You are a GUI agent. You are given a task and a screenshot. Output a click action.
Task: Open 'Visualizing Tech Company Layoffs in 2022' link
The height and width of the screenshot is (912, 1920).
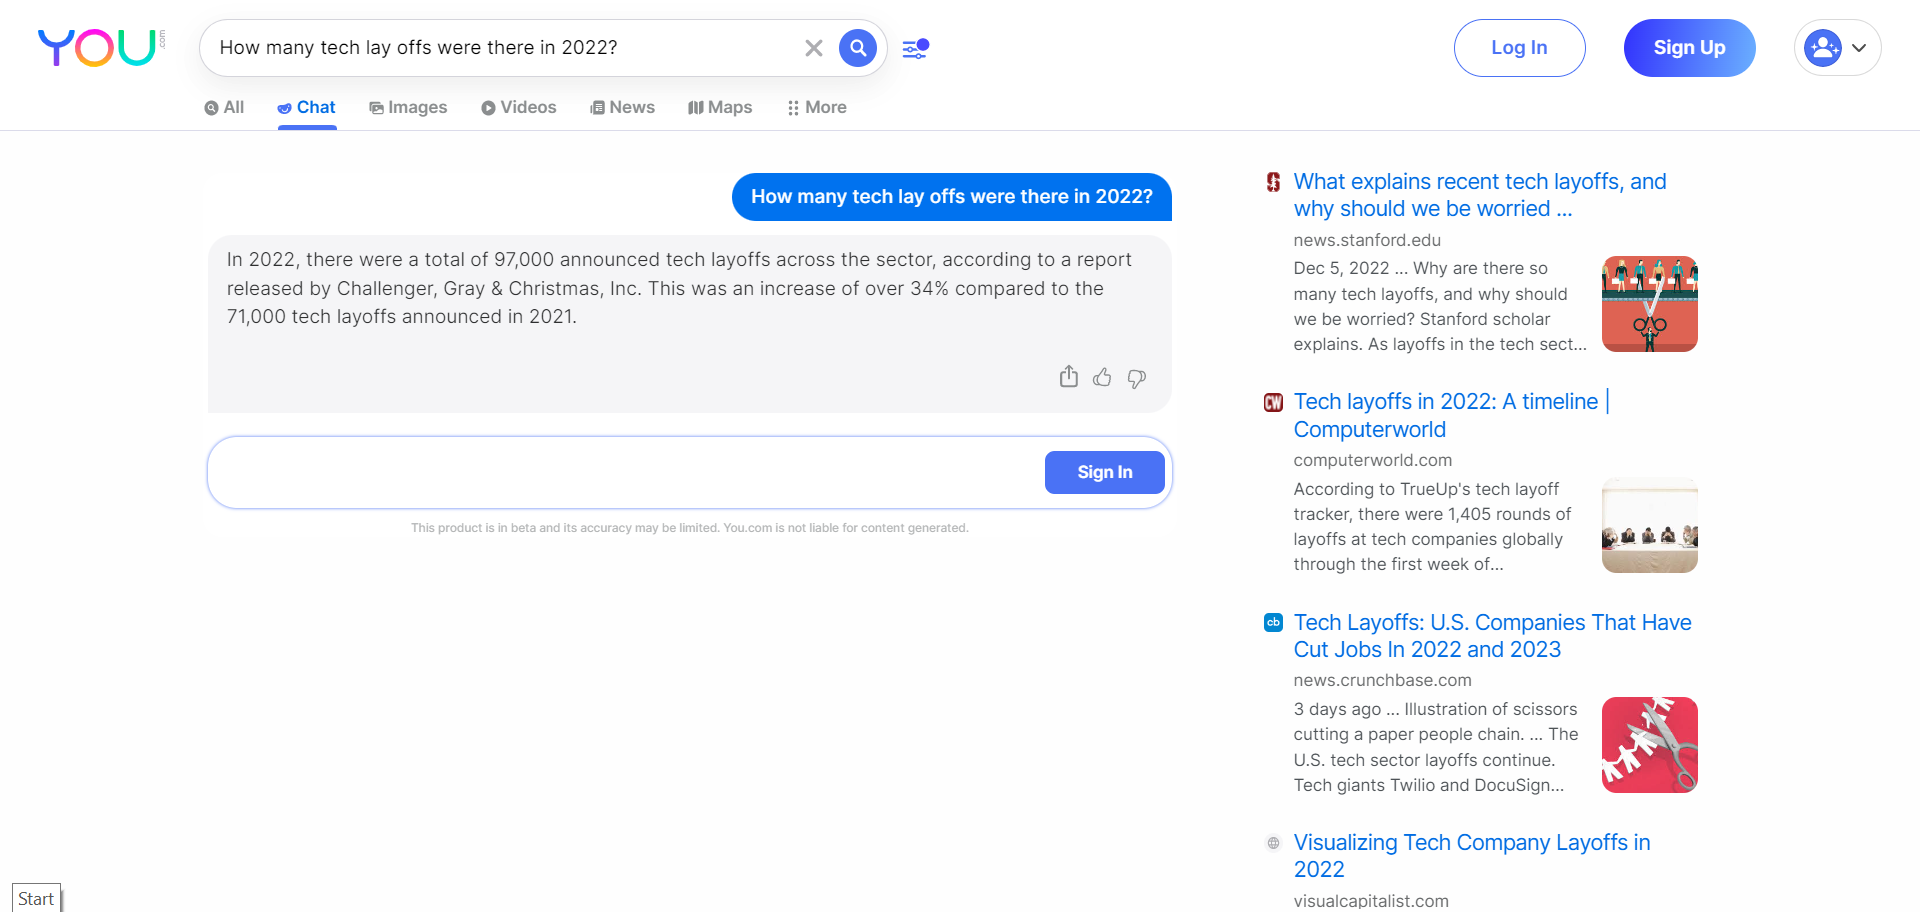click(1472, 856)
